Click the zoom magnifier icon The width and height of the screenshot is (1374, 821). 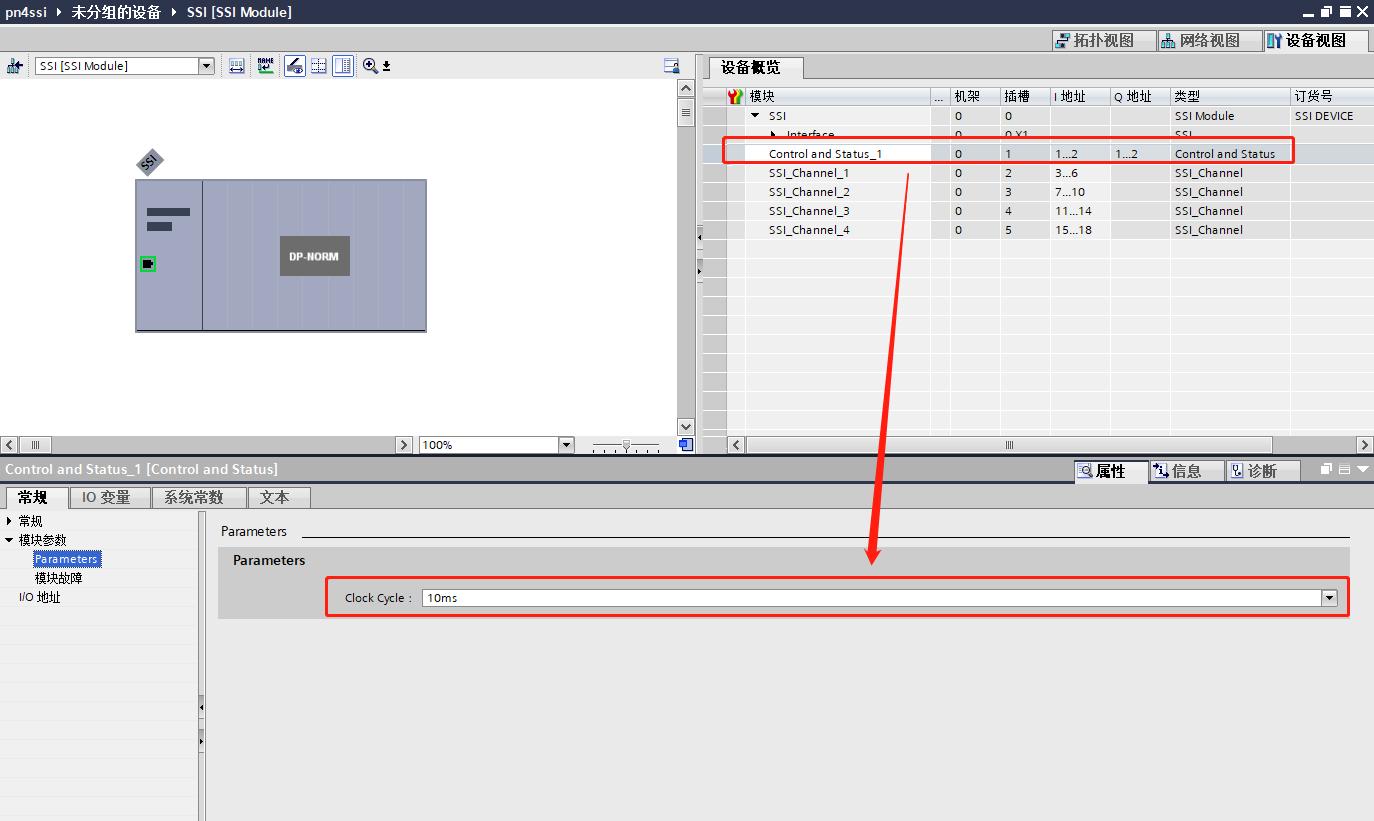coord(370,66)
